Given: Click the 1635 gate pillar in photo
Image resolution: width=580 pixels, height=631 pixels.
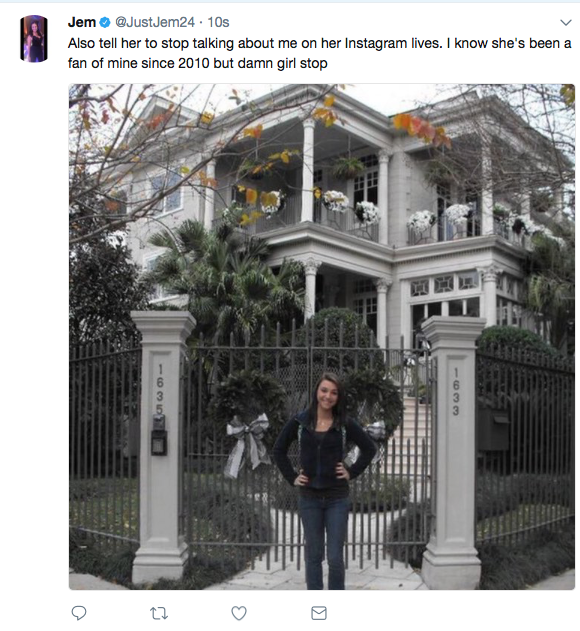Looking at the screenshot, I should coord(160,446).
